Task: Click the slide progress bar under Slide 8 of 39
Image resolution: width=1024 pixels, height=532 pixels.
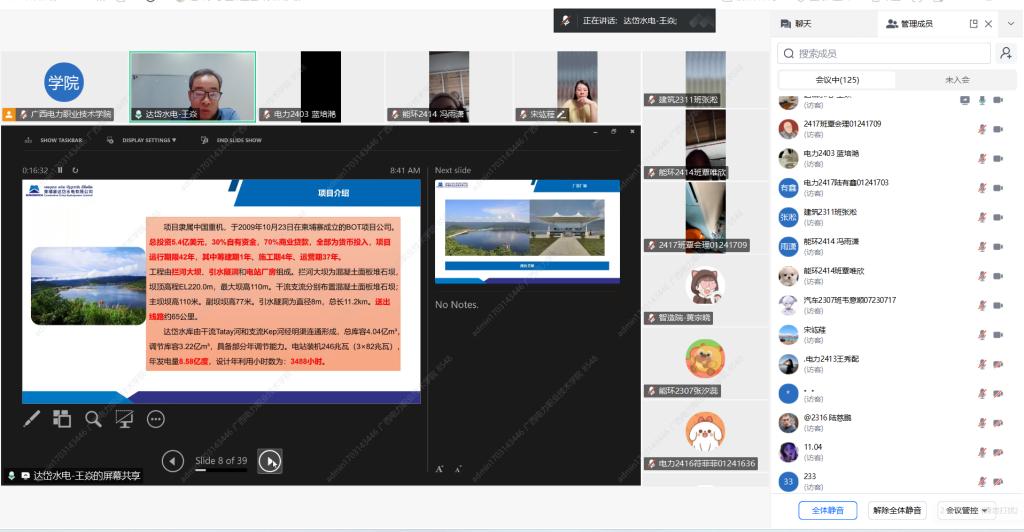Action: coord(221,469)
